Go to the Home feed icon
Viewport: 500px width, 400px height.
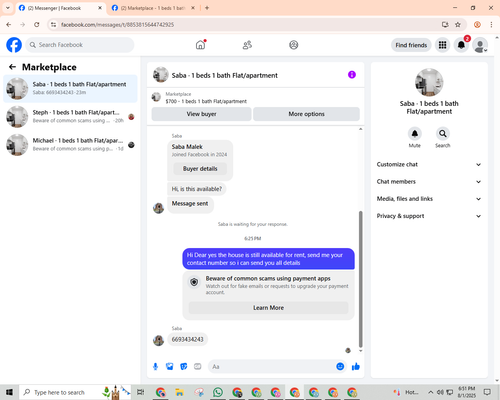click(x=200, y=45)
